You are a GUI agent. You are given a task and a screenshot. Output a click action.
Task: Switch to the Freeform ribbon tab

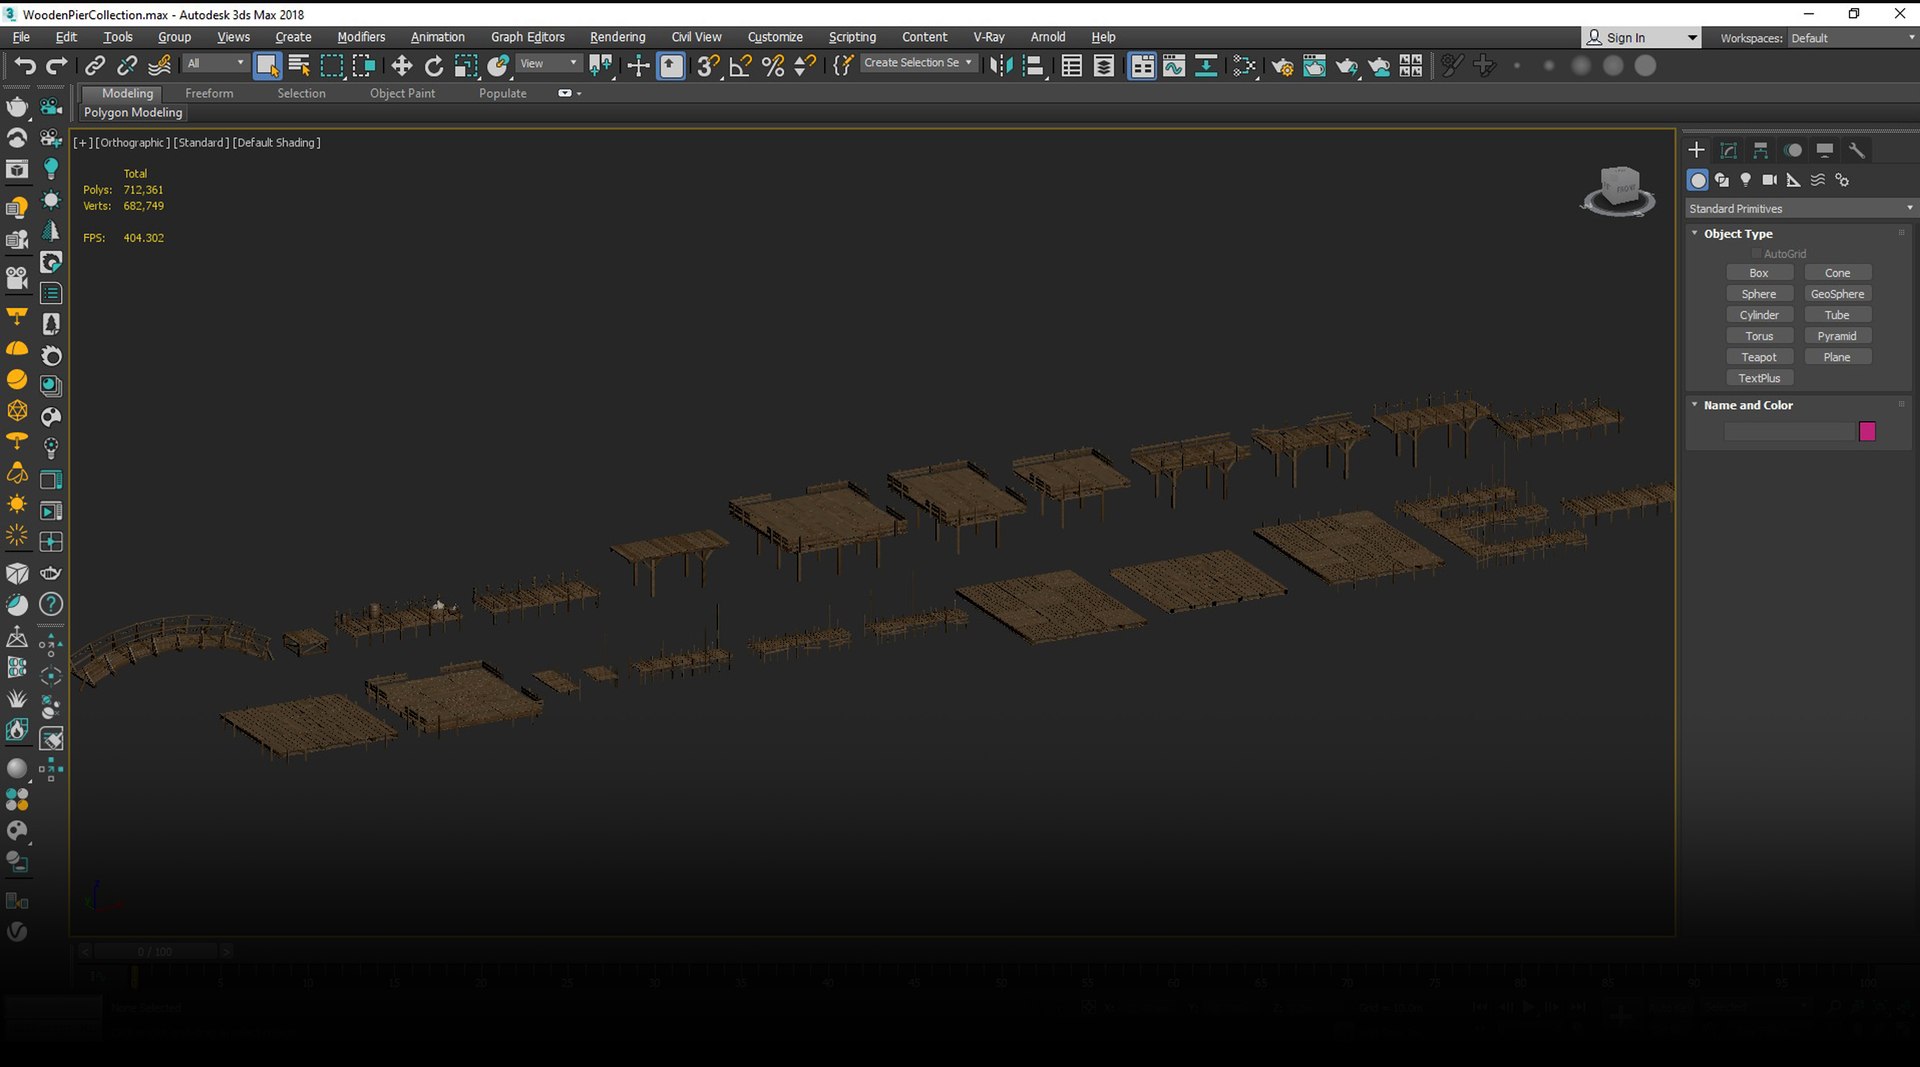[209, 93]
